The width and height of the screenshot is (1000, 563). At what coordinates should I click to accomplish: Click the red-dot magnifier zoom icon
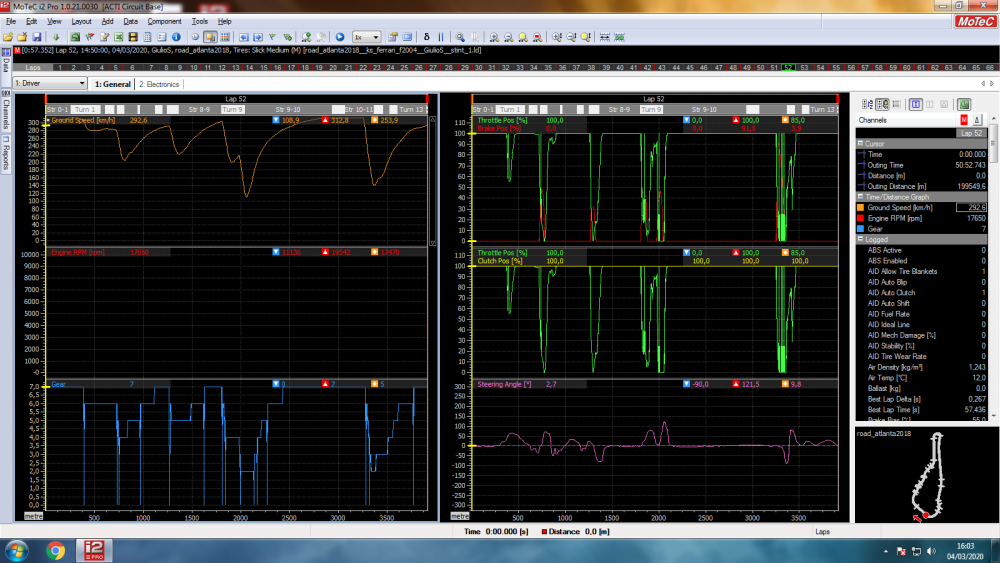(537, 37)
